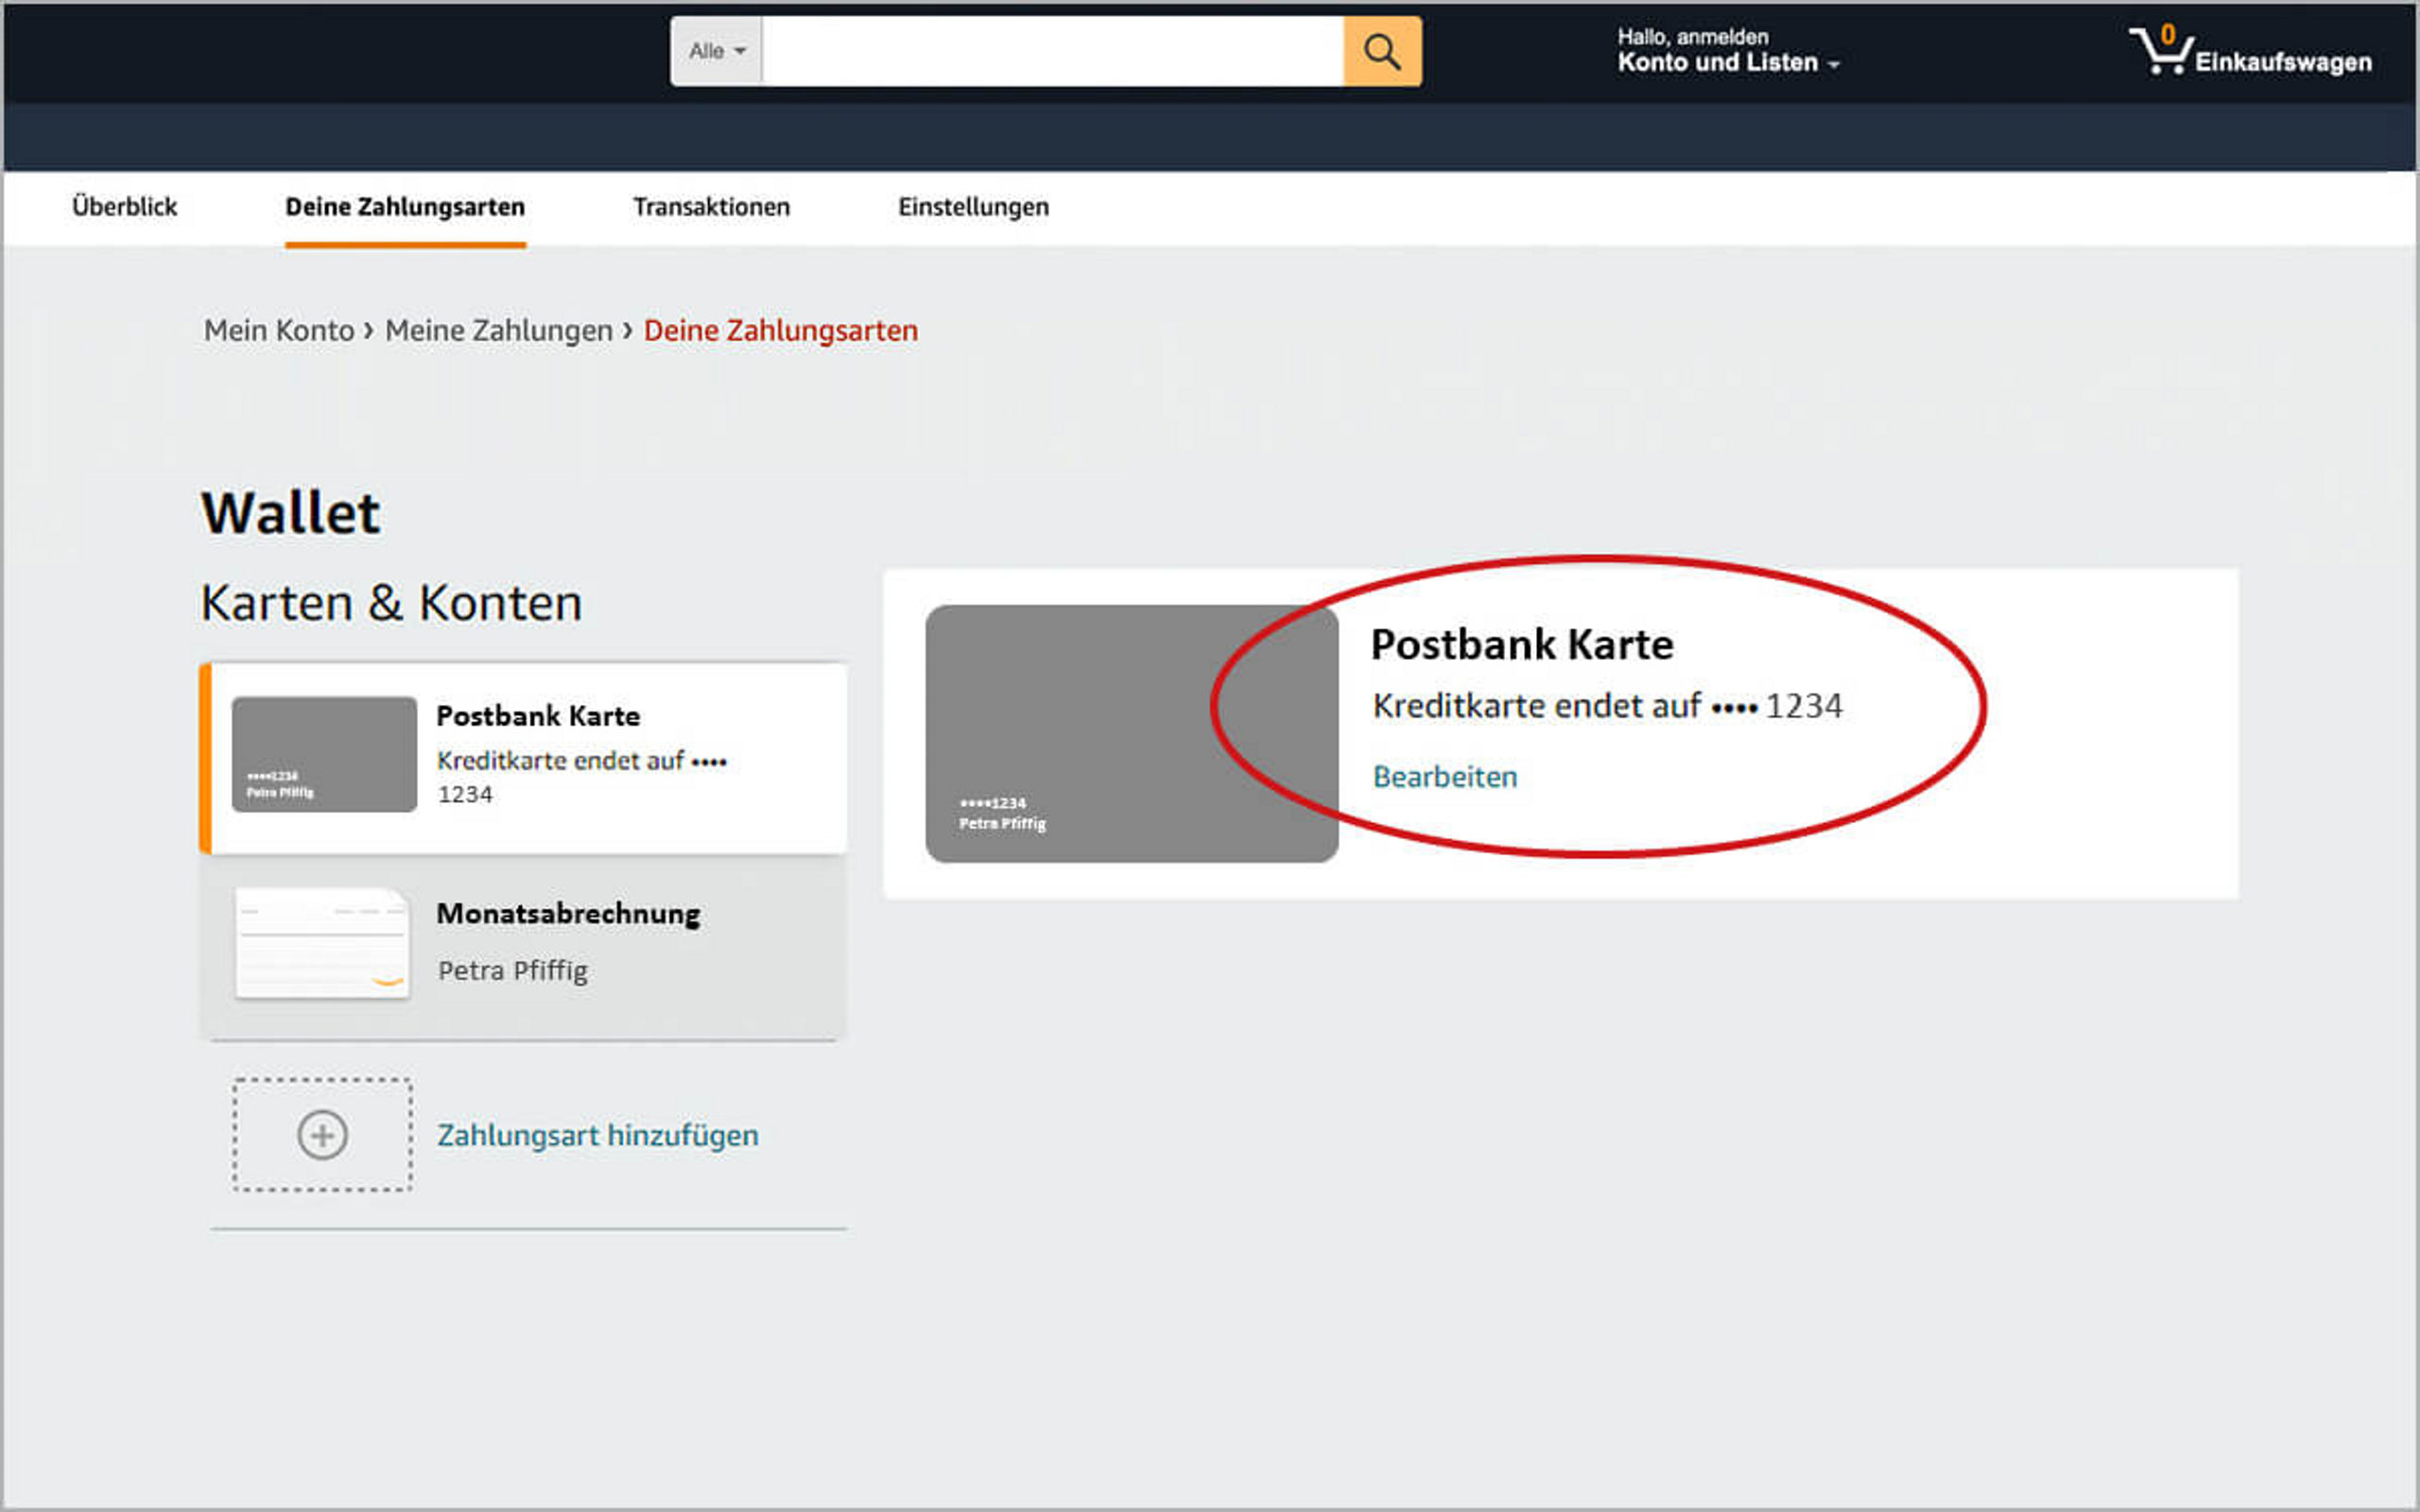Screen dimensions: 2420x1512
Task: Click the Monatsabrechnung invoice thumbnail icon
Action: 322,943
